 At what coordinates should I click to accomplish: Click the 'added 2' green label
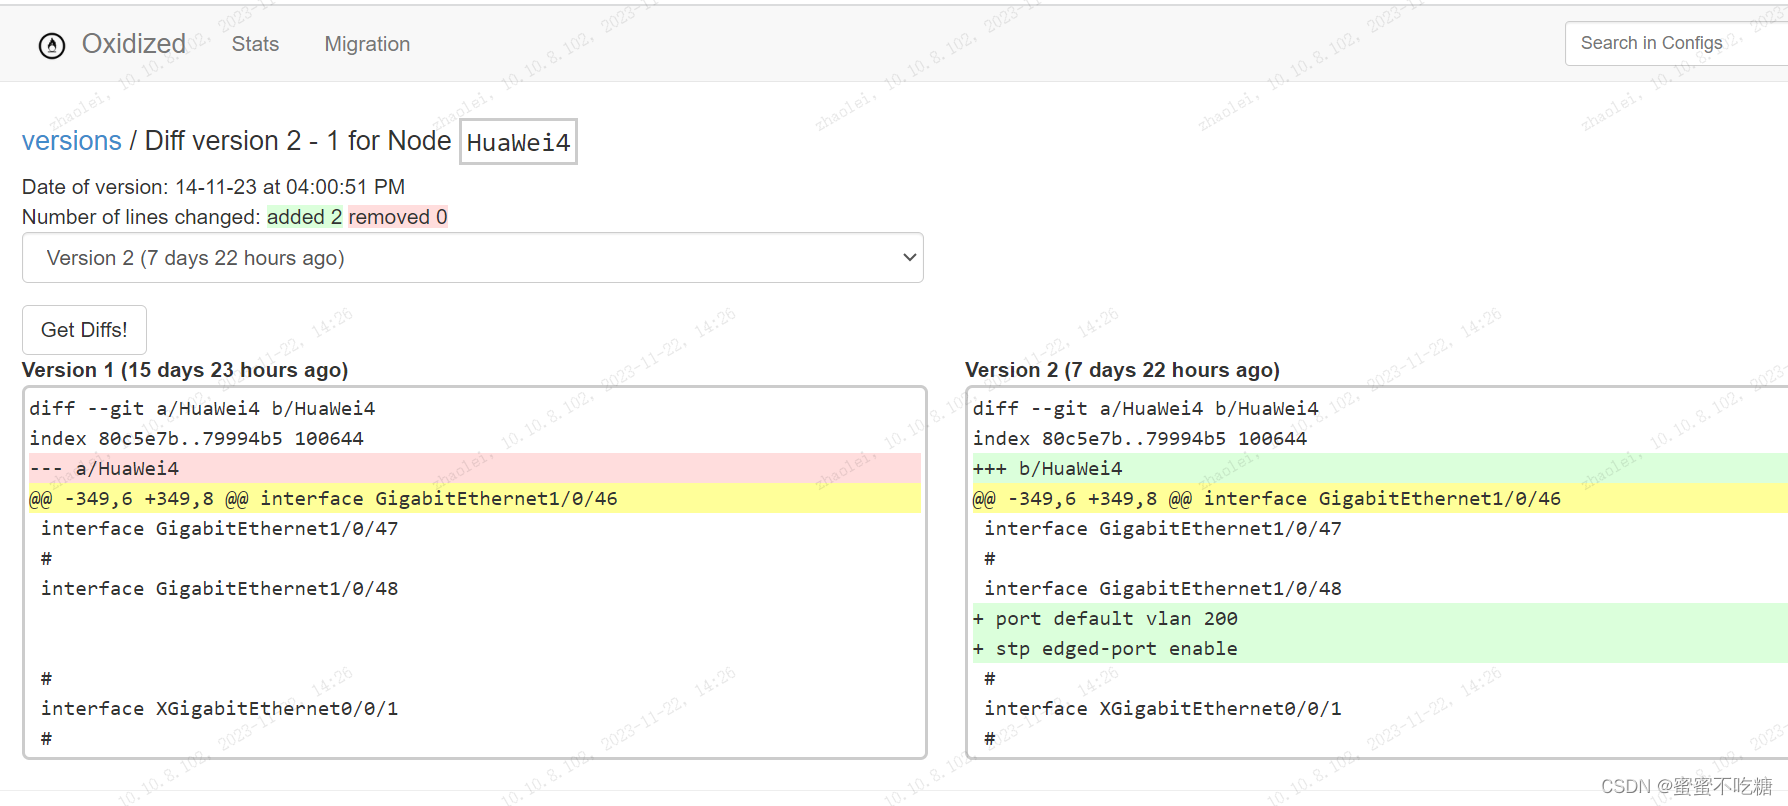304,217
